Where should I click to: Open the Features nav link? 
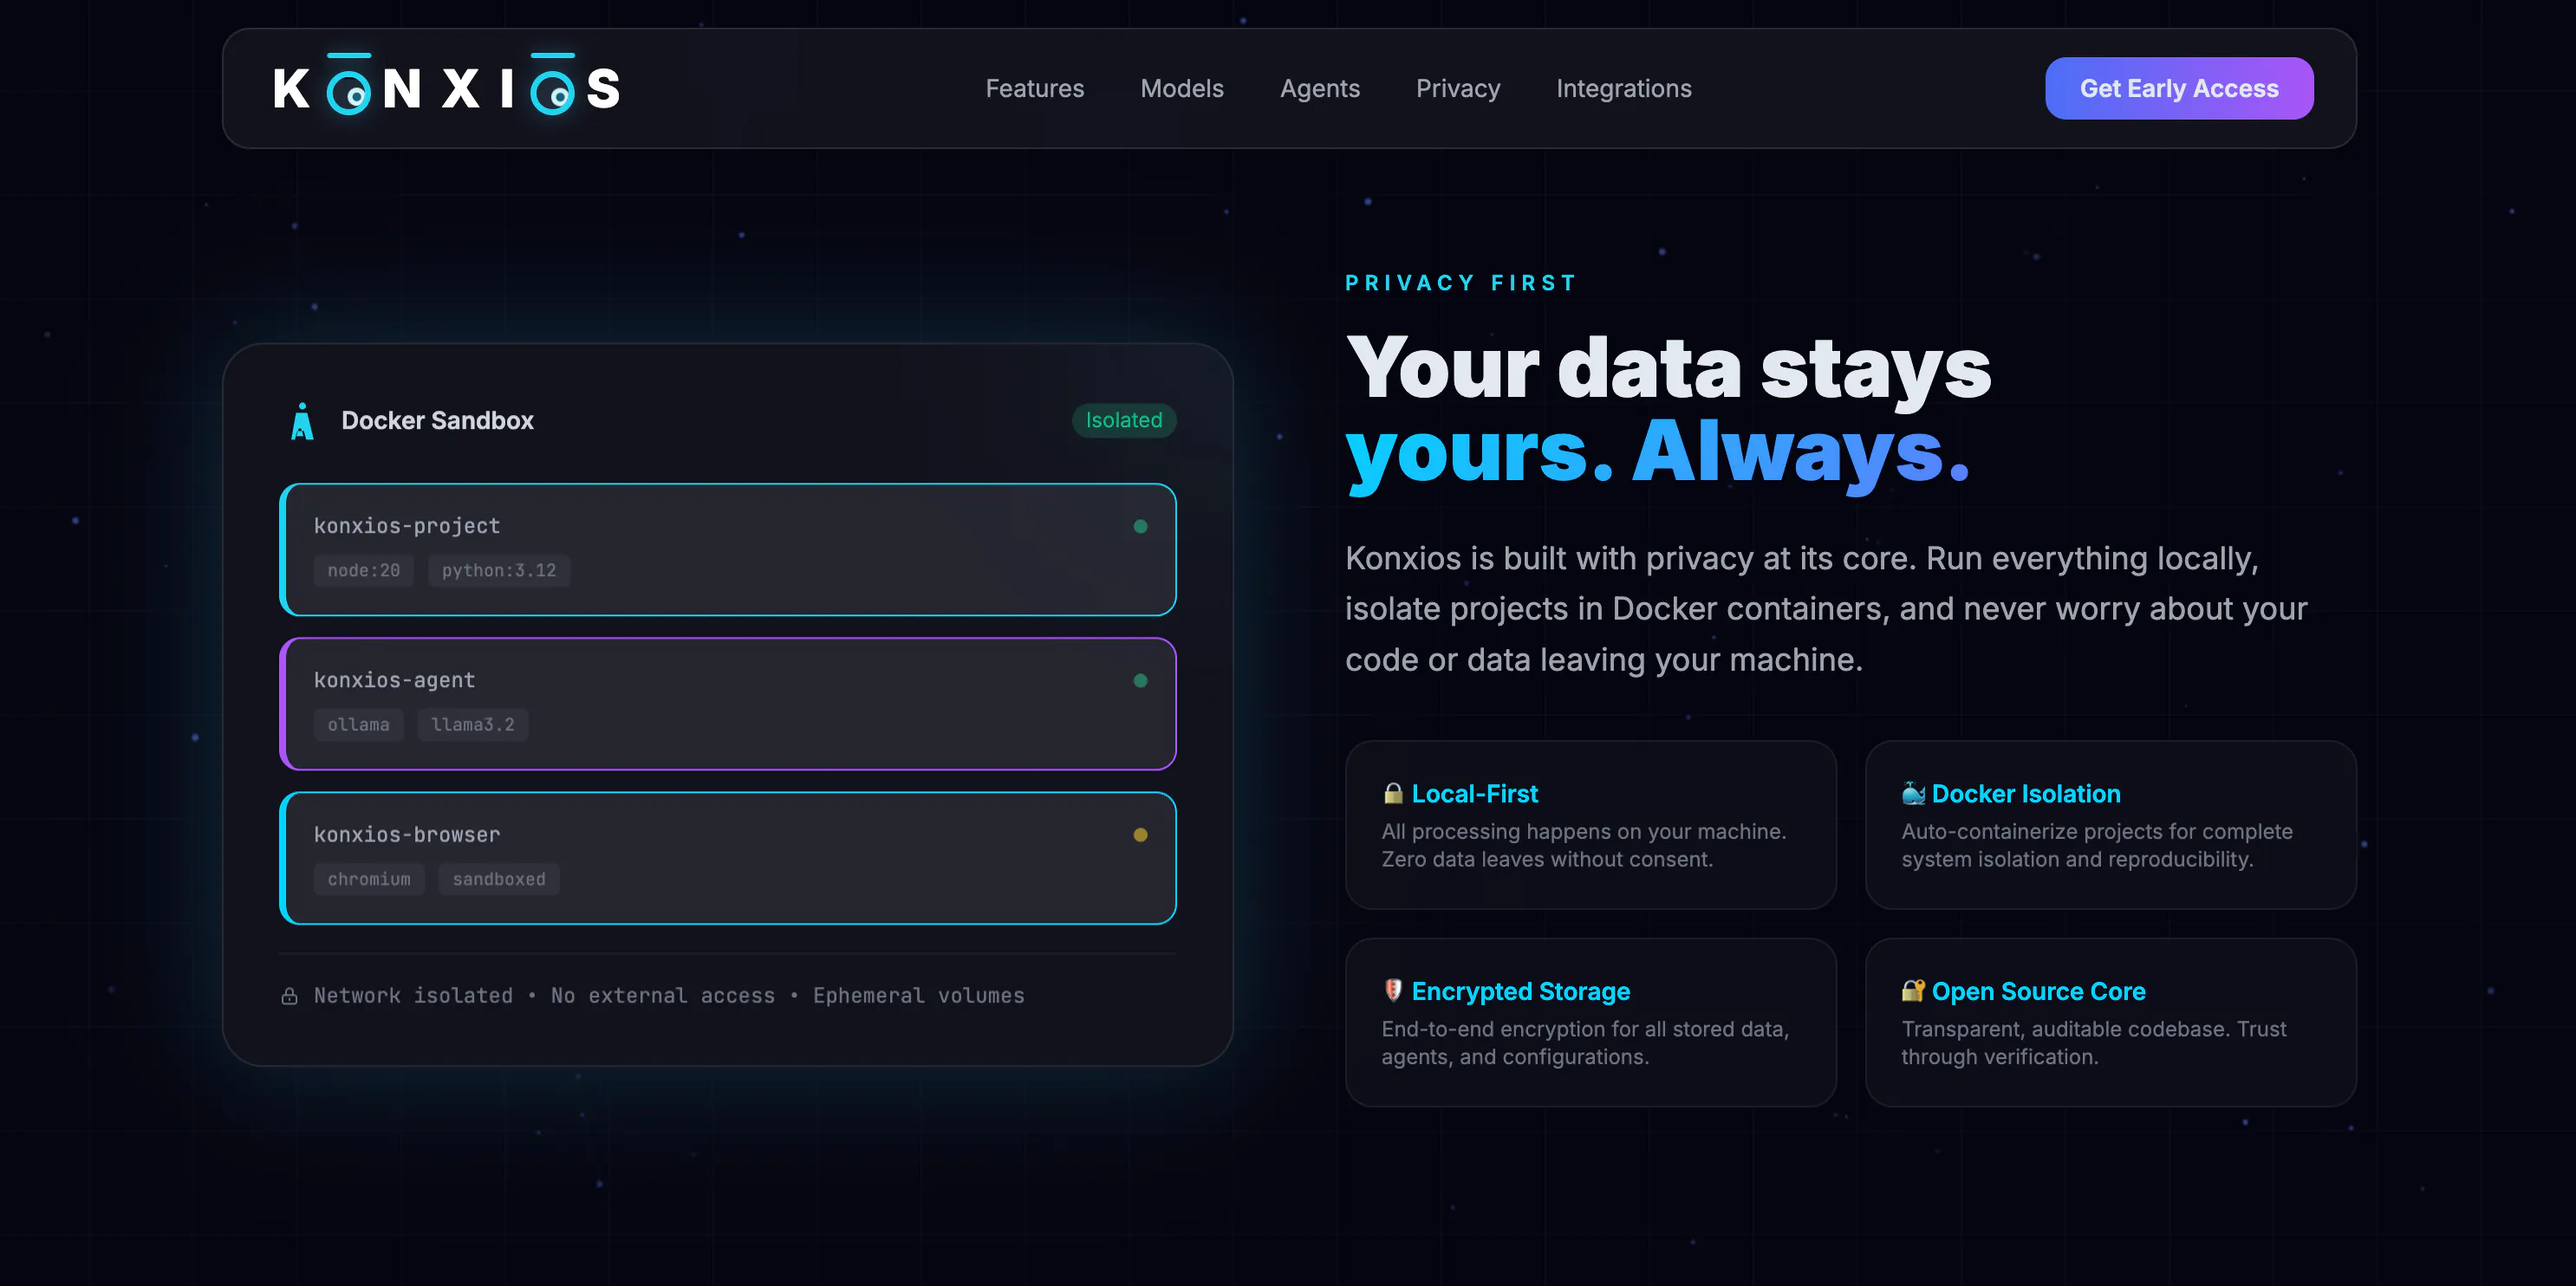pyautogui.click(x=1034, y=88)
